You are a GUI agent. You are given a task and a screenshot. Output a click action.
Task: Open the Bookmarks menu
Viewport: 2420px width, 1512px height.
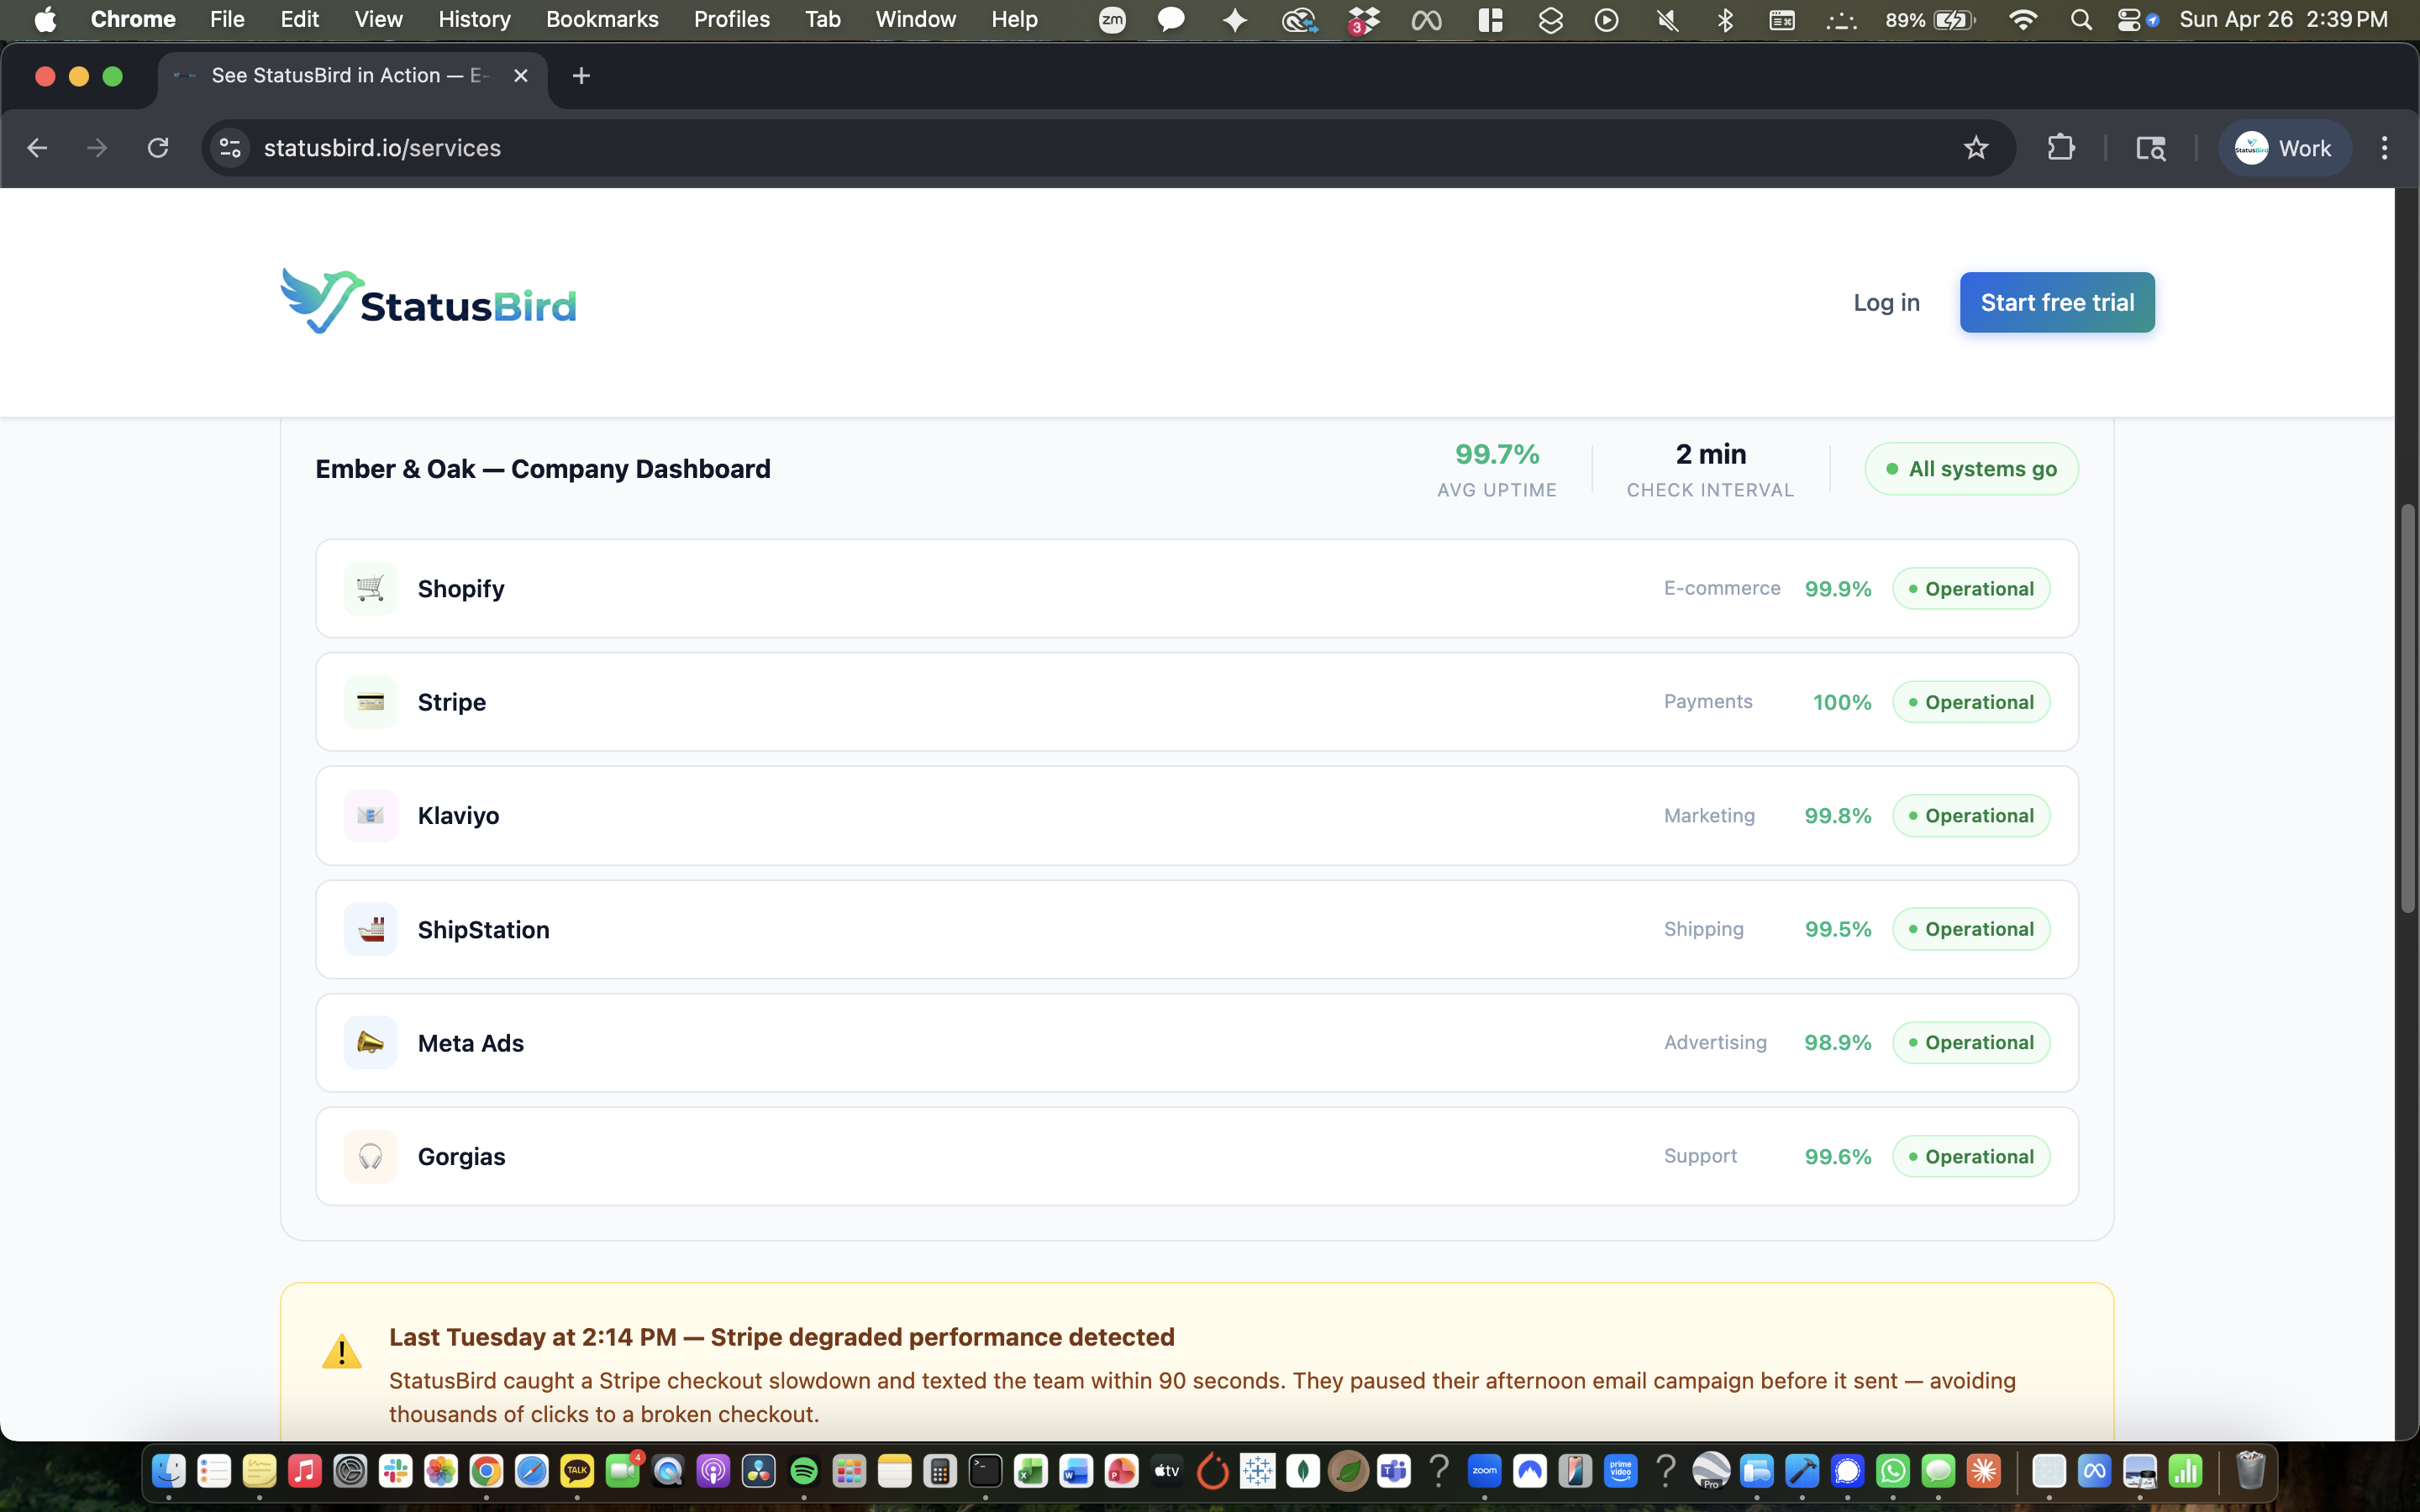pyautogui.click(x=601, y=19)
